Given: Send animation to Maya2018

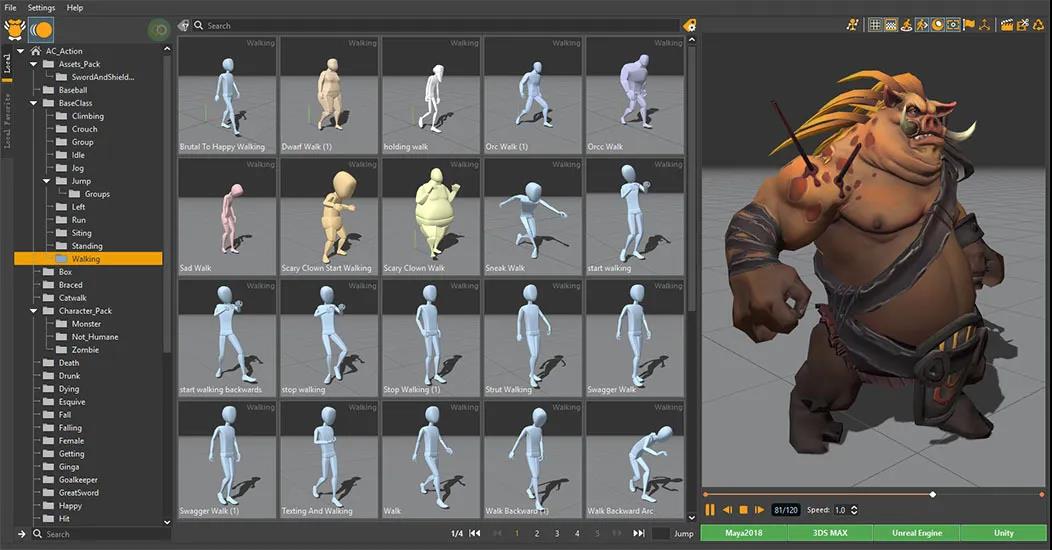Looking at the screenshot, I should point(744,533).
